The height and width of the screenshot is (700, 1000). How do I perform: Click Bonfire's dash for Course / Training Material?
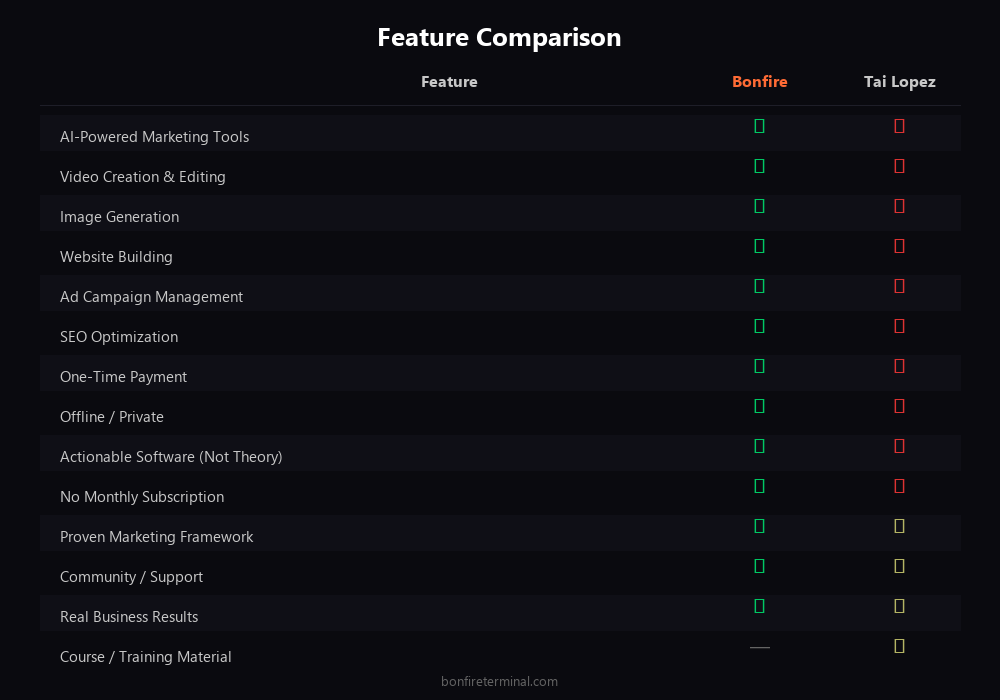759,647
